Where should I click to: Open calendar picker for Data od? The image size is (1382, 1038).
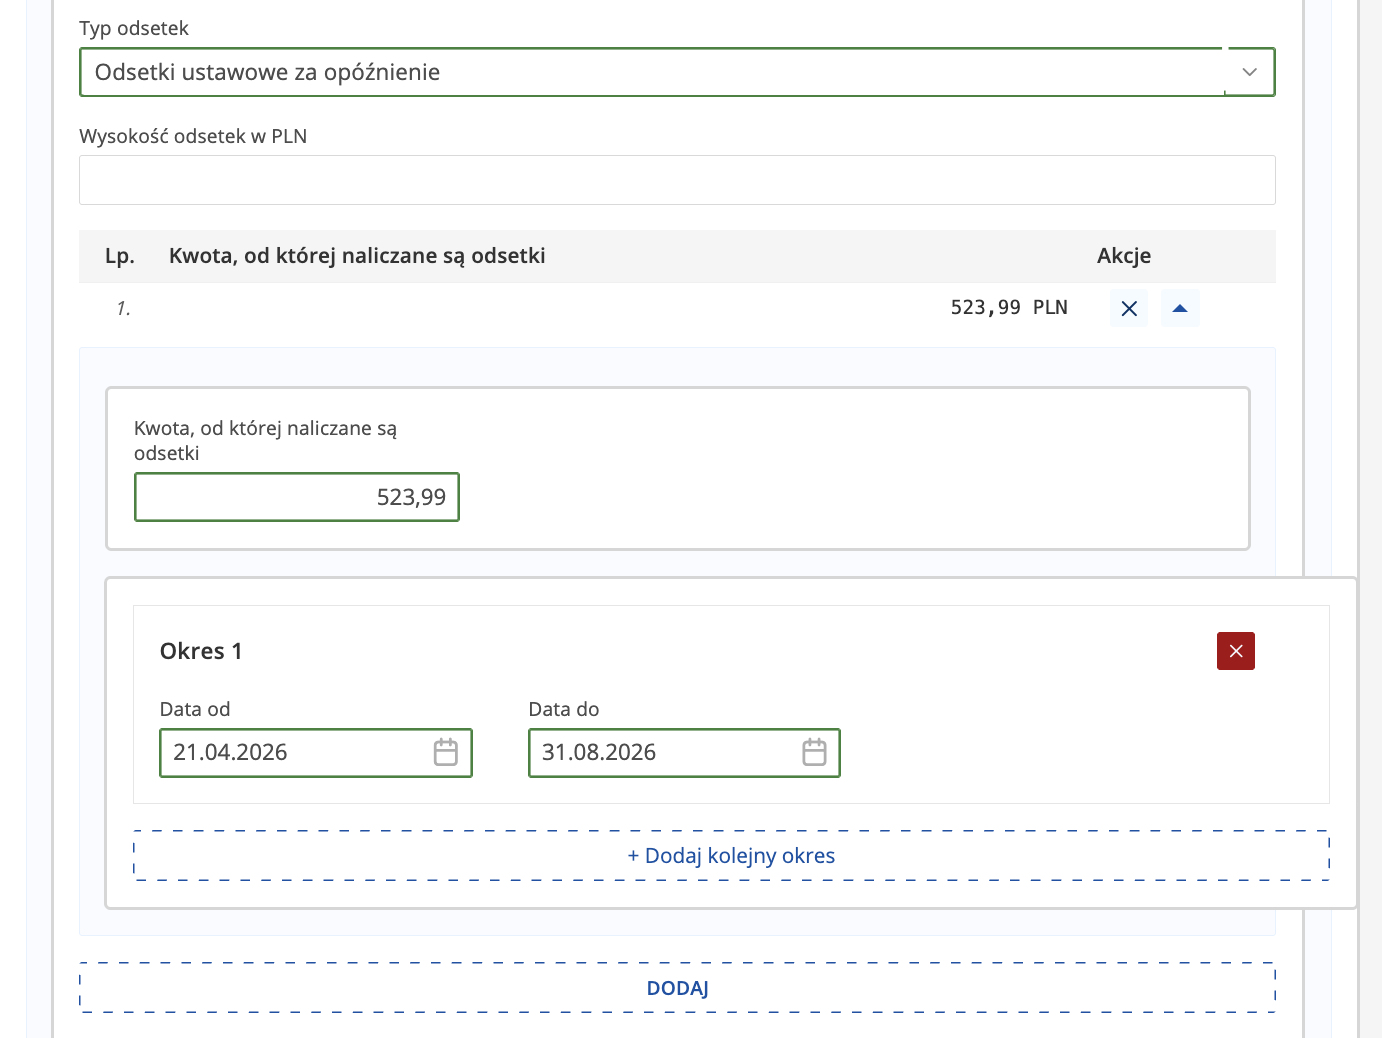446,752
